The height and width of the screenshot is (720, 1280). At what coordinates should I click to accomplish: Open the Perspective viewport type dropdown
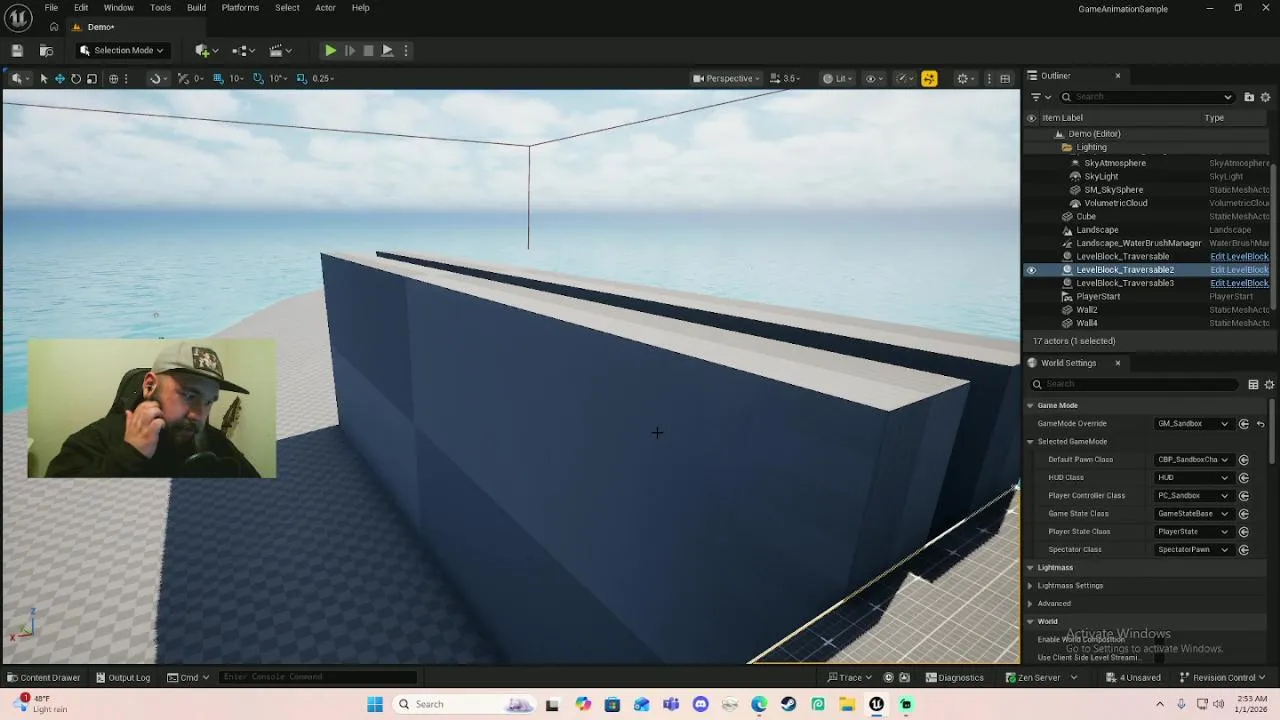(x=727, y=78)
